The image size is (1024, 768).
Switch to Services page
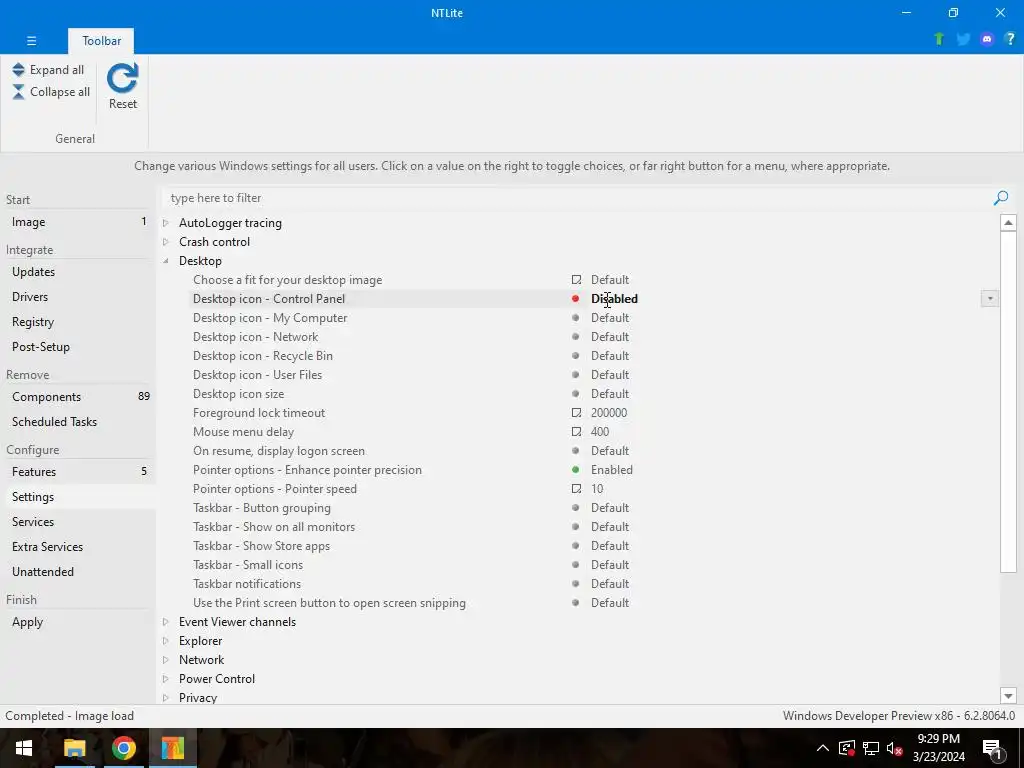coord(78,521)
